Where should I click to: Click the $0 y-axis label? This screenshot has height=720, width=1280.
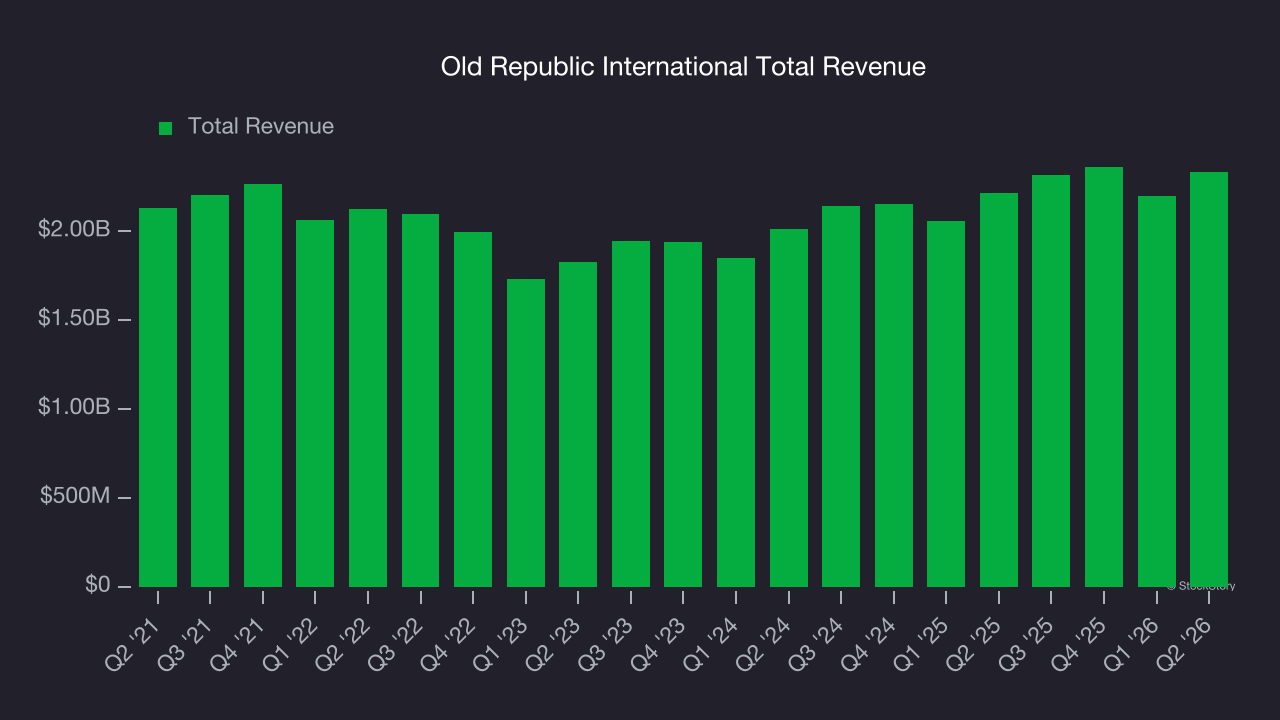click(x=98, y=586)
